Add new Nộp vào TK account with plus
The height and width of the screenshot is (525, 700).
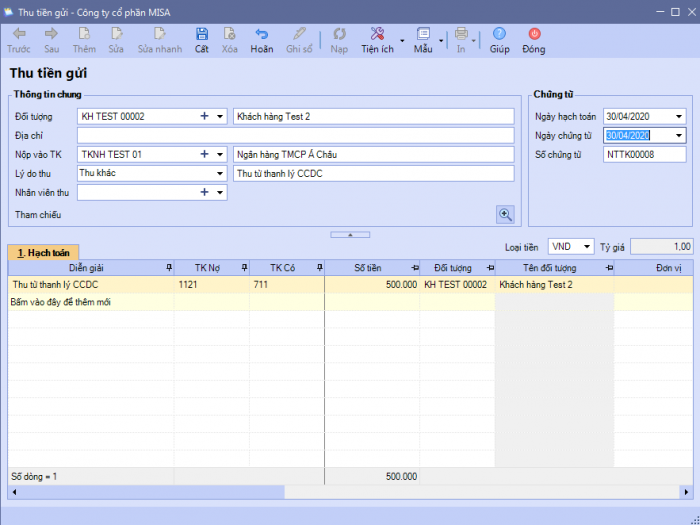[204, 154]
